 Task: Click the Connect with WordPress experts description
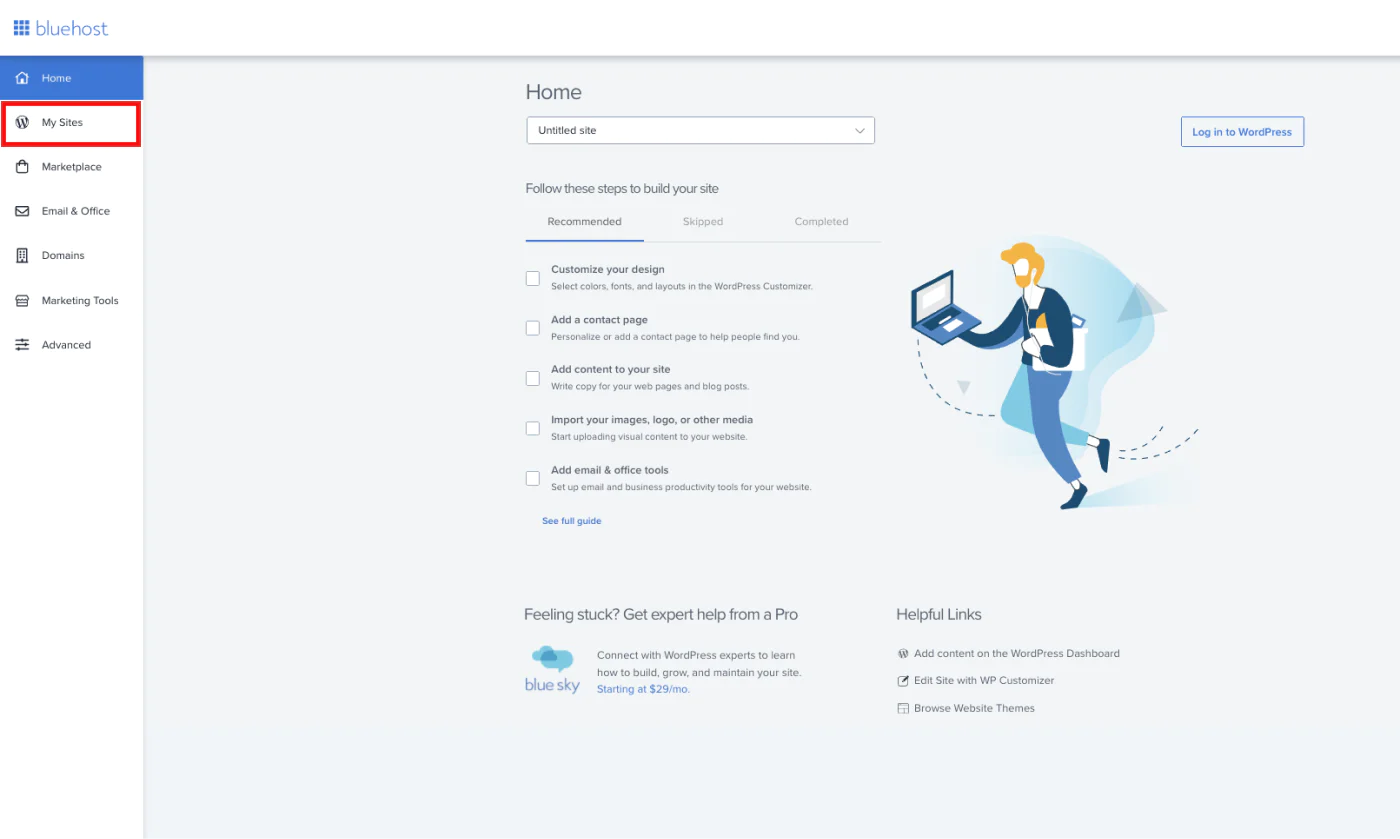coord(699,664)
